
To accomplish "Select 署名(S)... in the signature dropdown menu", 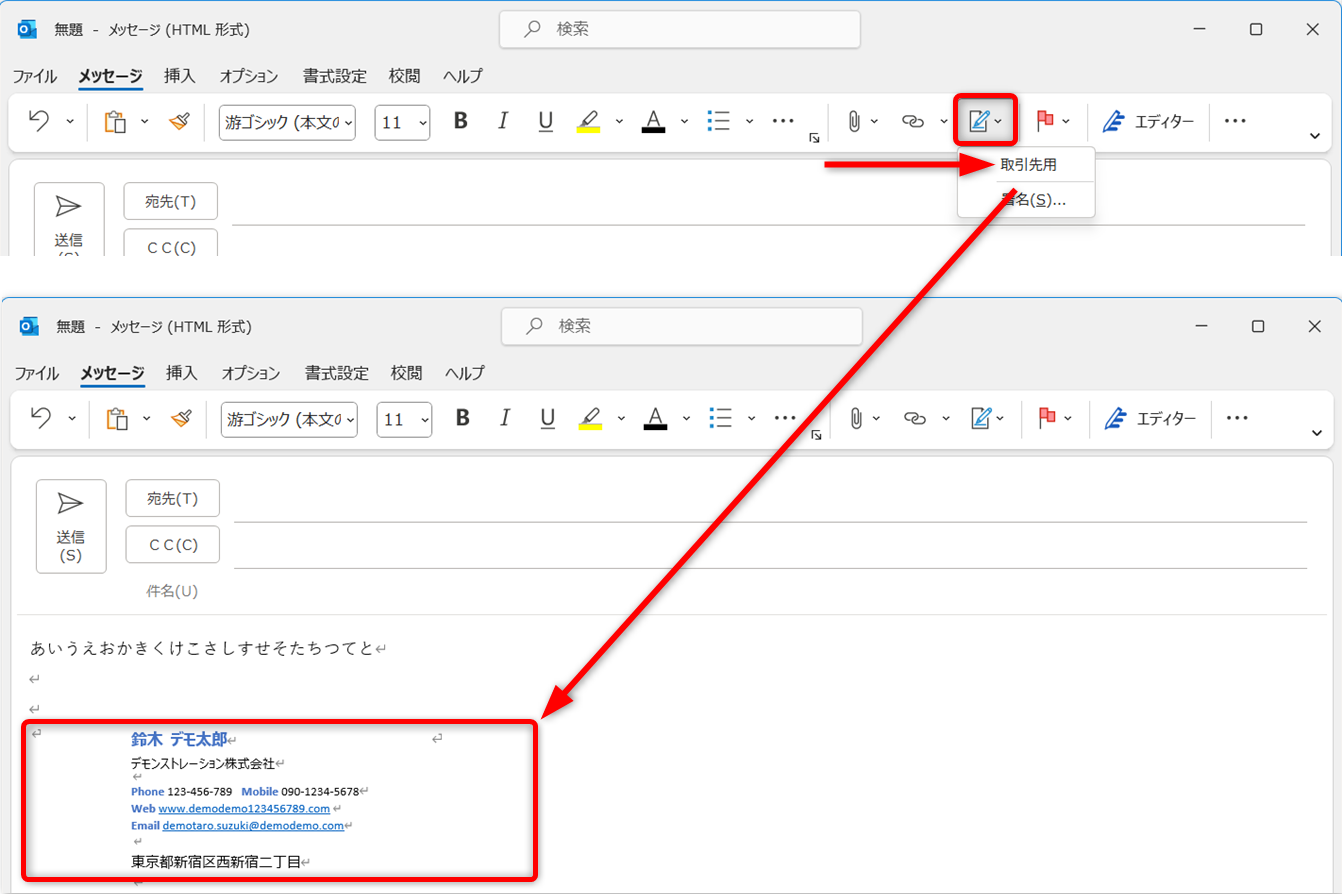I will pos(1033,200).
